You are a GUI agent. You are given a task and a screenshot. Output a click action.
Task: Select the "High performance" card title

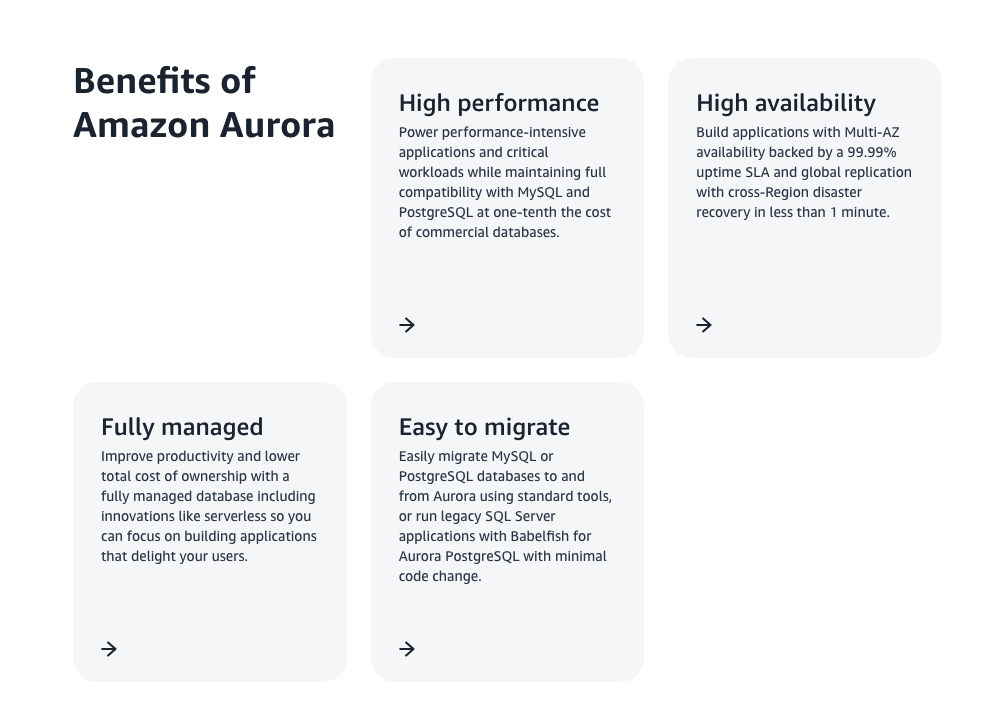pyautogui.click(x=498, y=103)
